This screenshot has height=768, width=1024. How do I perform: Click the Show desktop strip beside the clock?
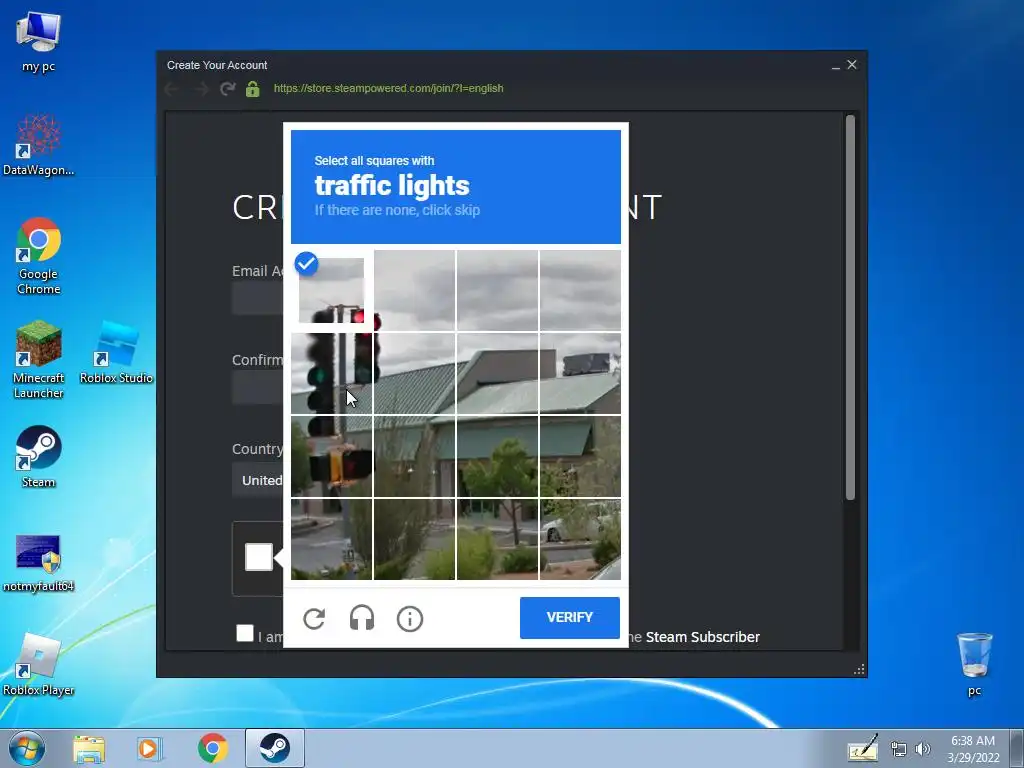(1017, 748)
